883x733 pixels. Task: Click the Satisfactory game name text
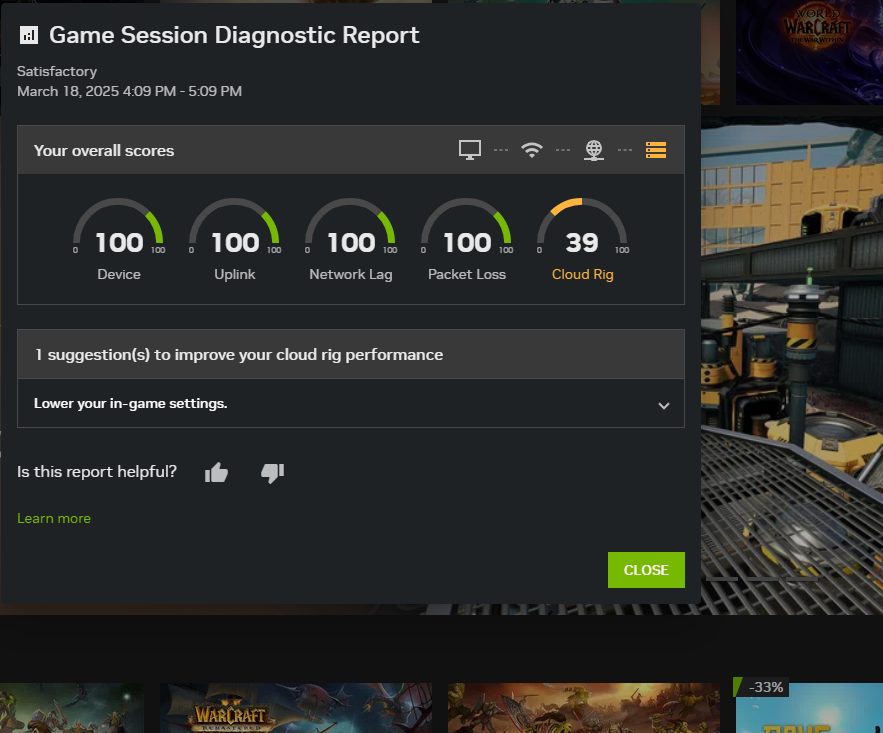[x=57, y=71]
